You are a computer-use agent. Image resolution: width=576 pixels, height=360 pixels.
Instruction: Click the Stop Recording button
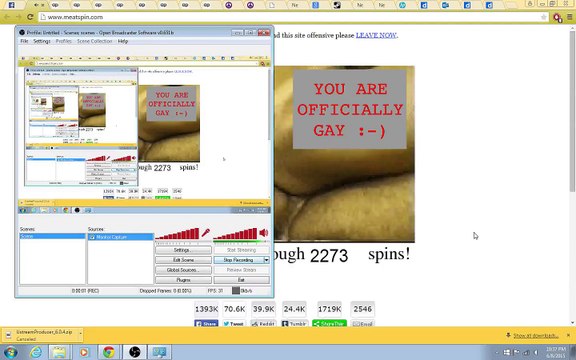click(238, 260)
